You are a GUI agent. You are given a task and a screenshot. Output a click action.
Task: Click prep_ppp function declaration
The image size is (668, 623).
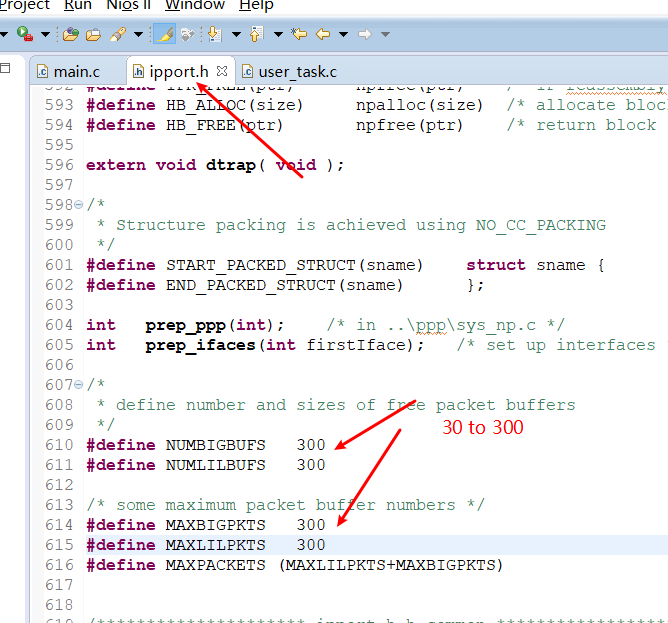pos(185,326)
